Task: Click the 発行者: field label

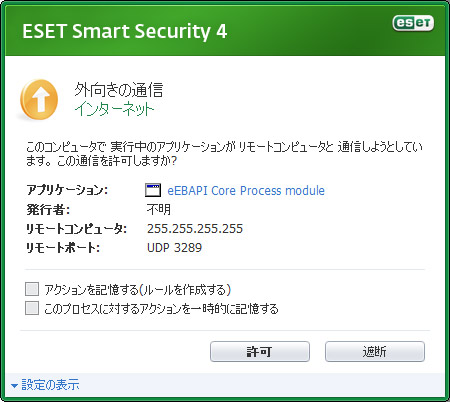Action: [48, 209]
